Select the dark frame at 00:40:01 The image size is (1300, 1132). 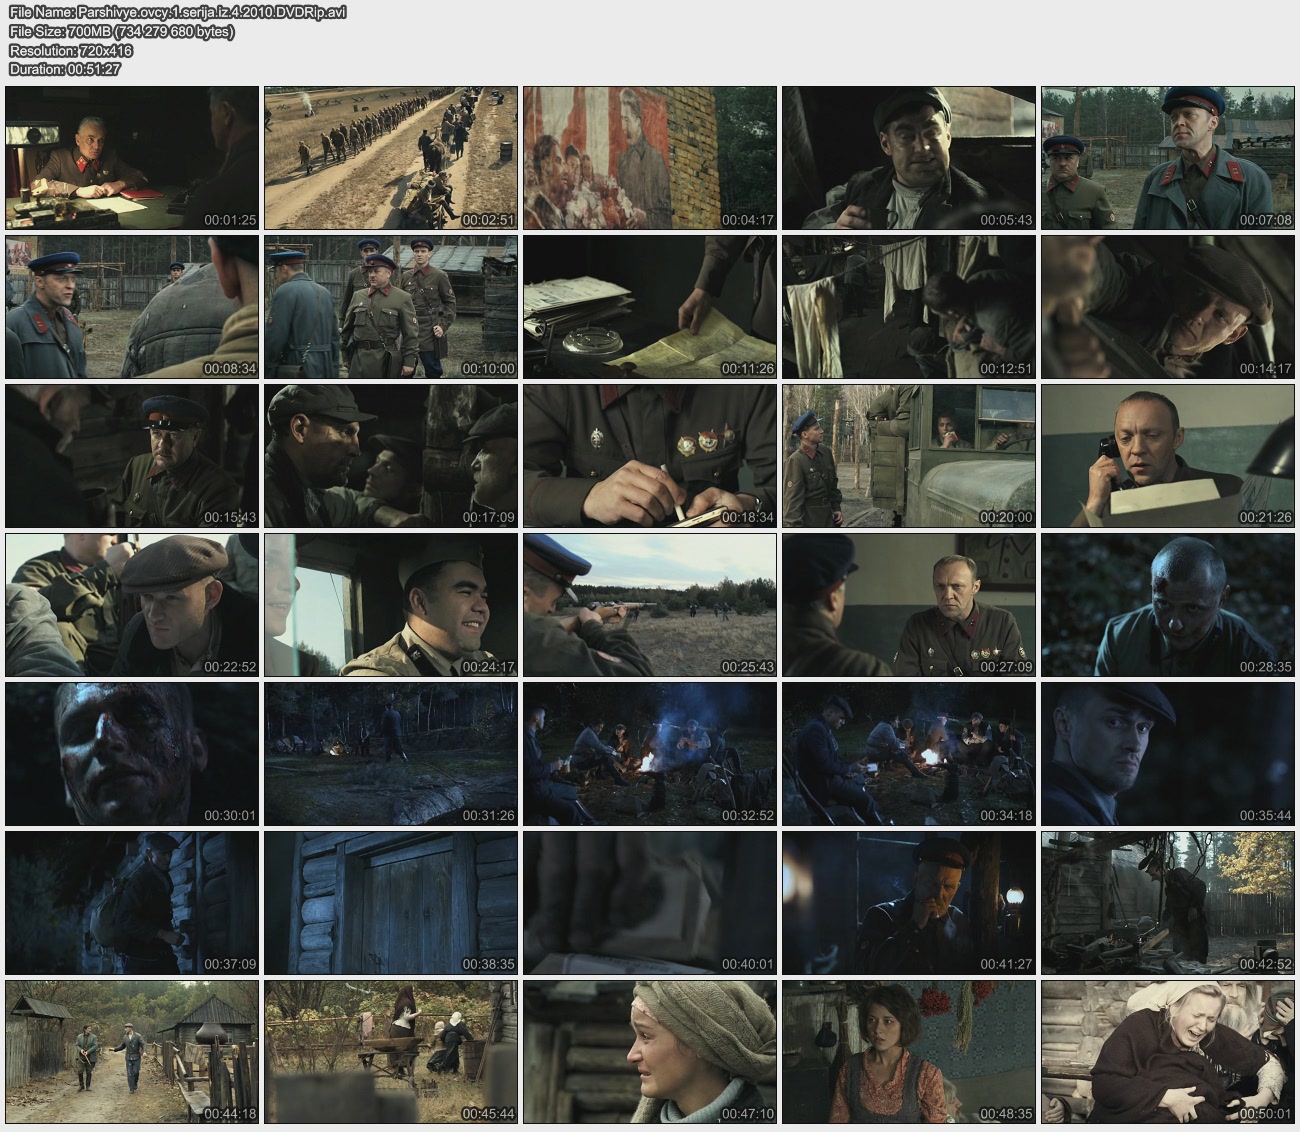pos(650,903)
